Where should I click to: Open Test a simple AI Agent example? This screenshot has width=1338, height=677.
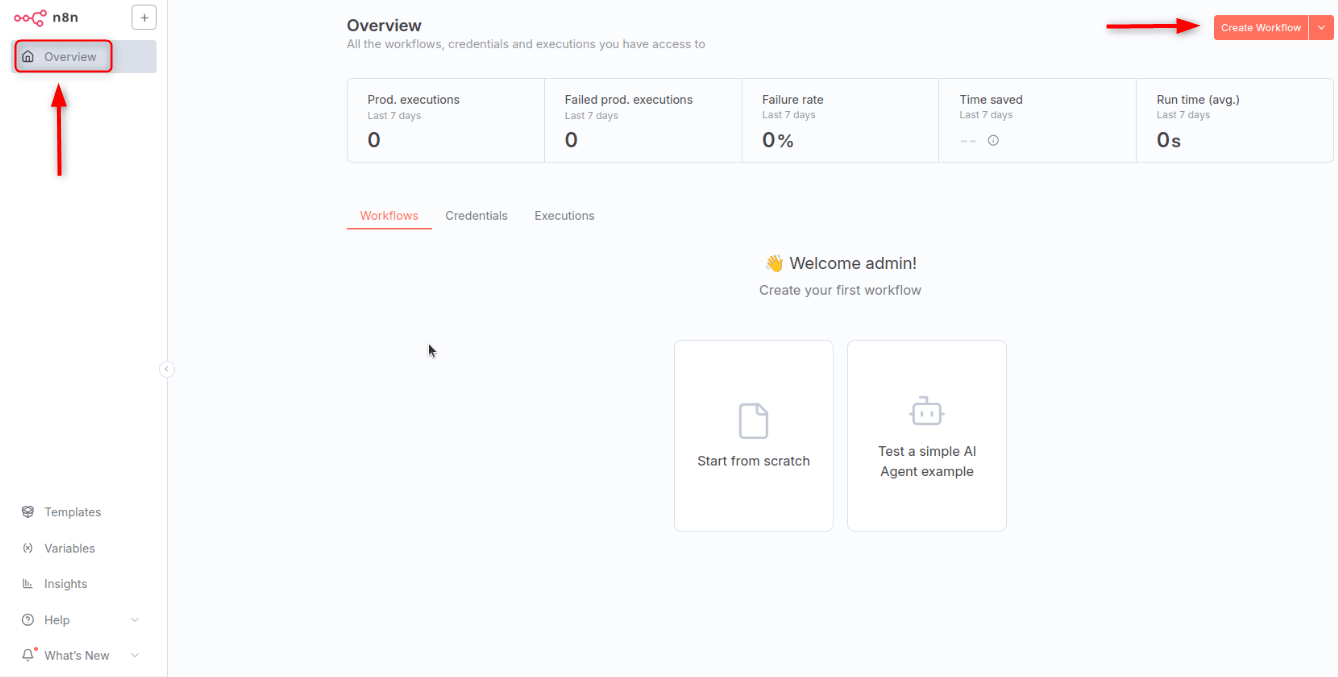(926, 435)
